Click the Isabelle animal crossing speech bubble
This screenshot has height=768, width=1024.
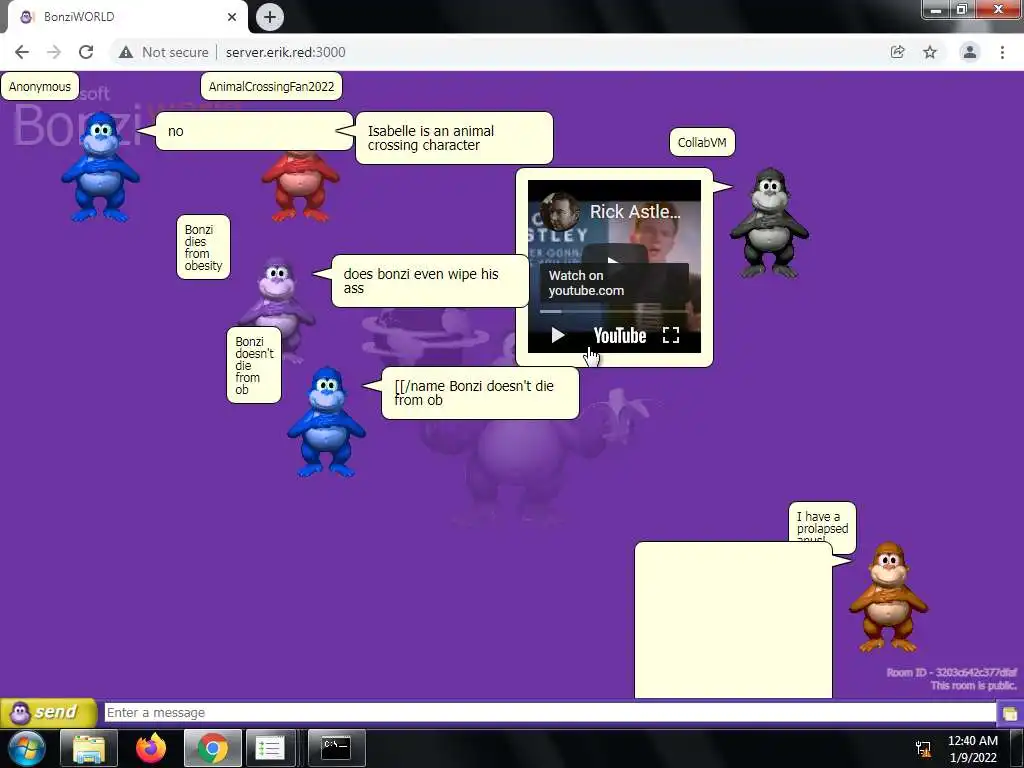coord(454,138)
